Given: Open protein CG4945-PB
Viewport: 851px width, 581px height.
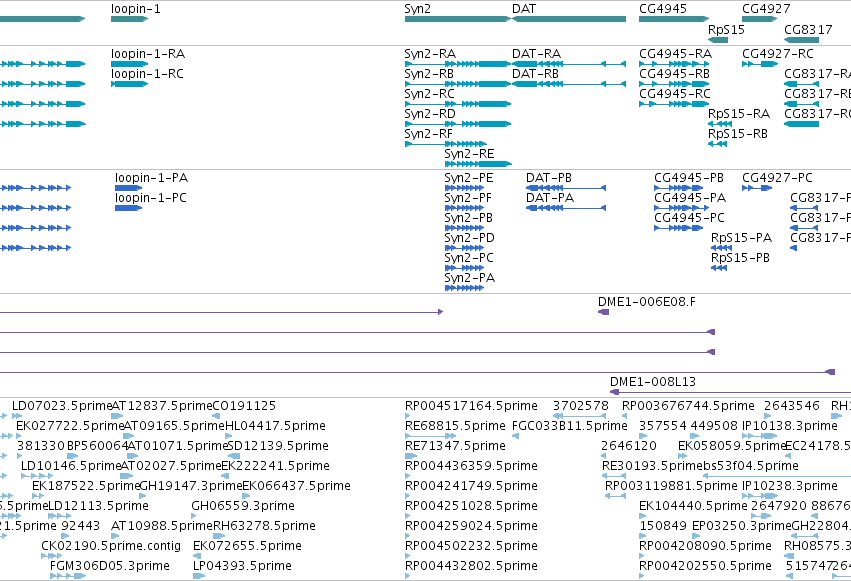Looking at the screenshot, I should (x=679, y=188).
